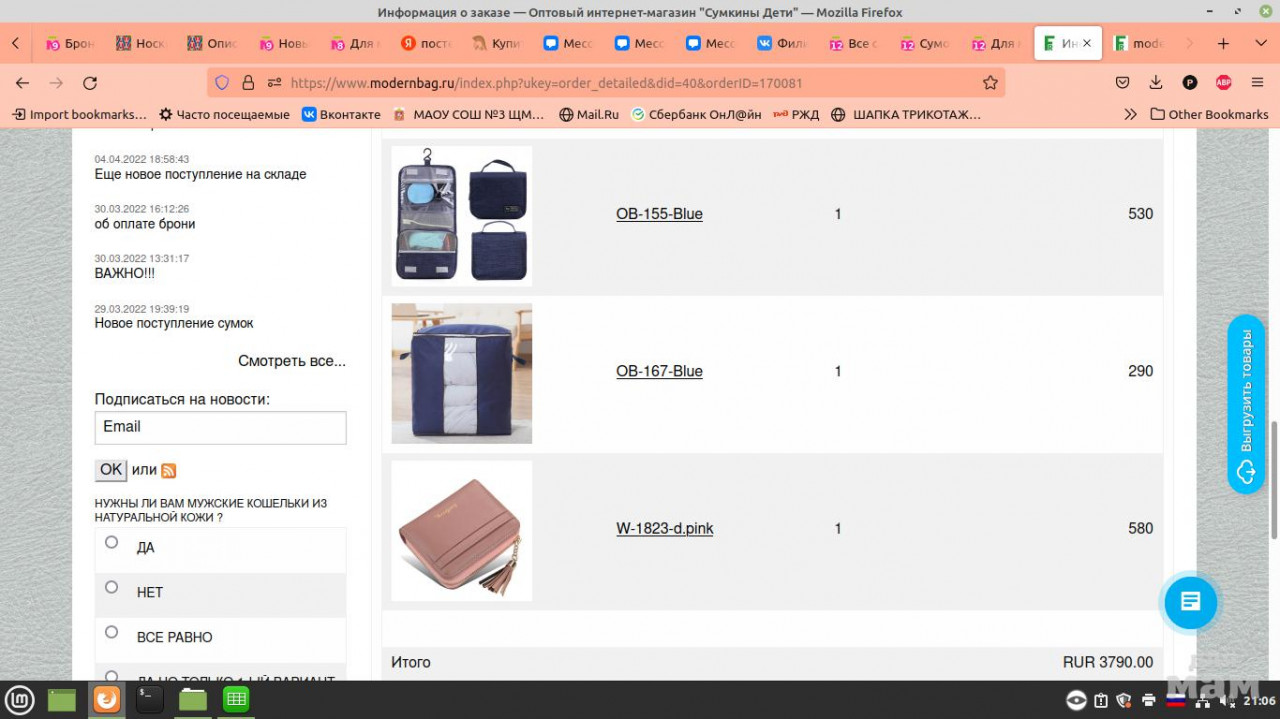The image size is (1280, 719).
Task: Open product link OB-155-Blue
Action: pyautogui.click(x=659, y=214)
